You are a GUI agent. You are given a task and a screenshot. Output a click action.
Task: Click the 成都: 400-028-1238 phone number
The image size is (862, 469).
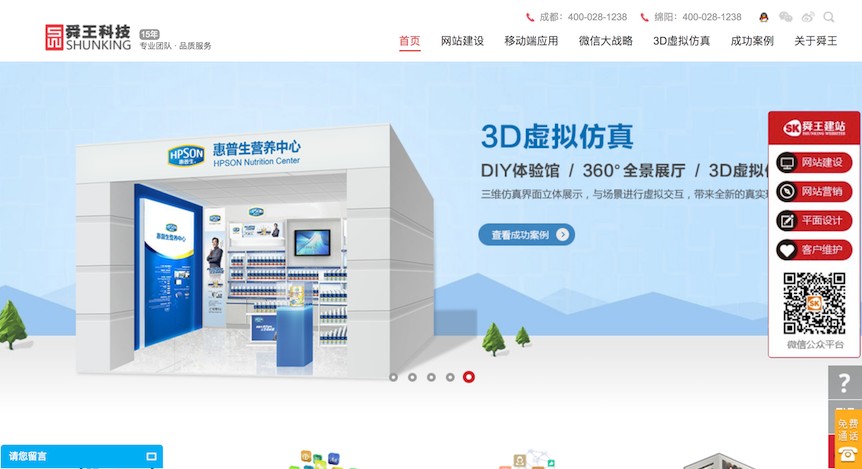coord(583,18)
